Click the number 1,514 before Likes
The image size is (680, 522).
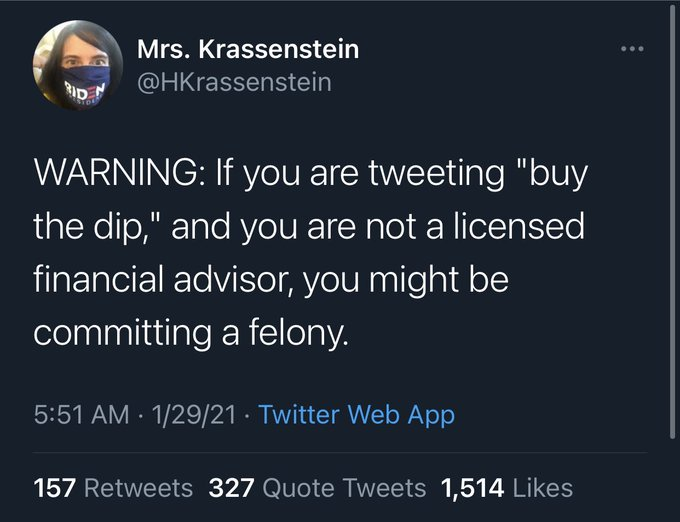(473, 488)
